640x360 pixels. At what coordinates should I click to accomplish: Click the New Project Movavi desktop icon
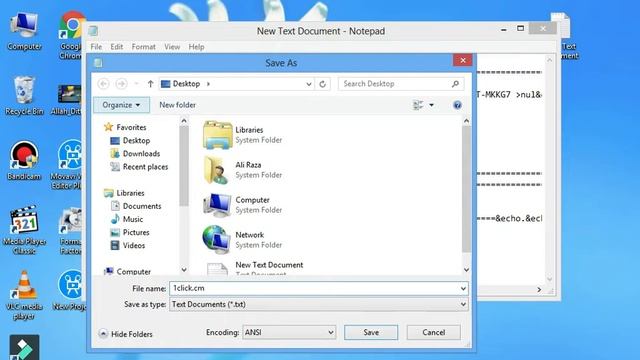[69, 291]
